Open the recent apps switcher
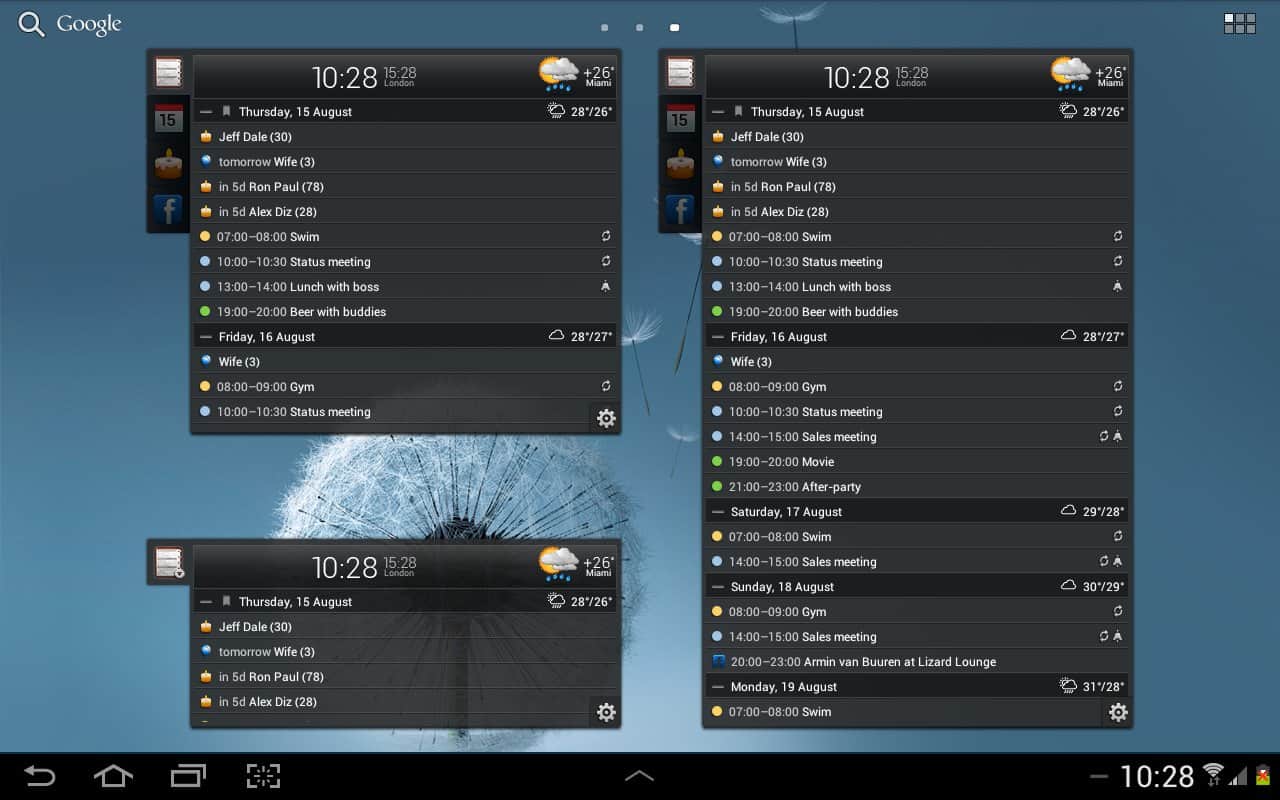The height and width of the screenshot is (800, 1280). pyautogui.click(x=188, y=776)
